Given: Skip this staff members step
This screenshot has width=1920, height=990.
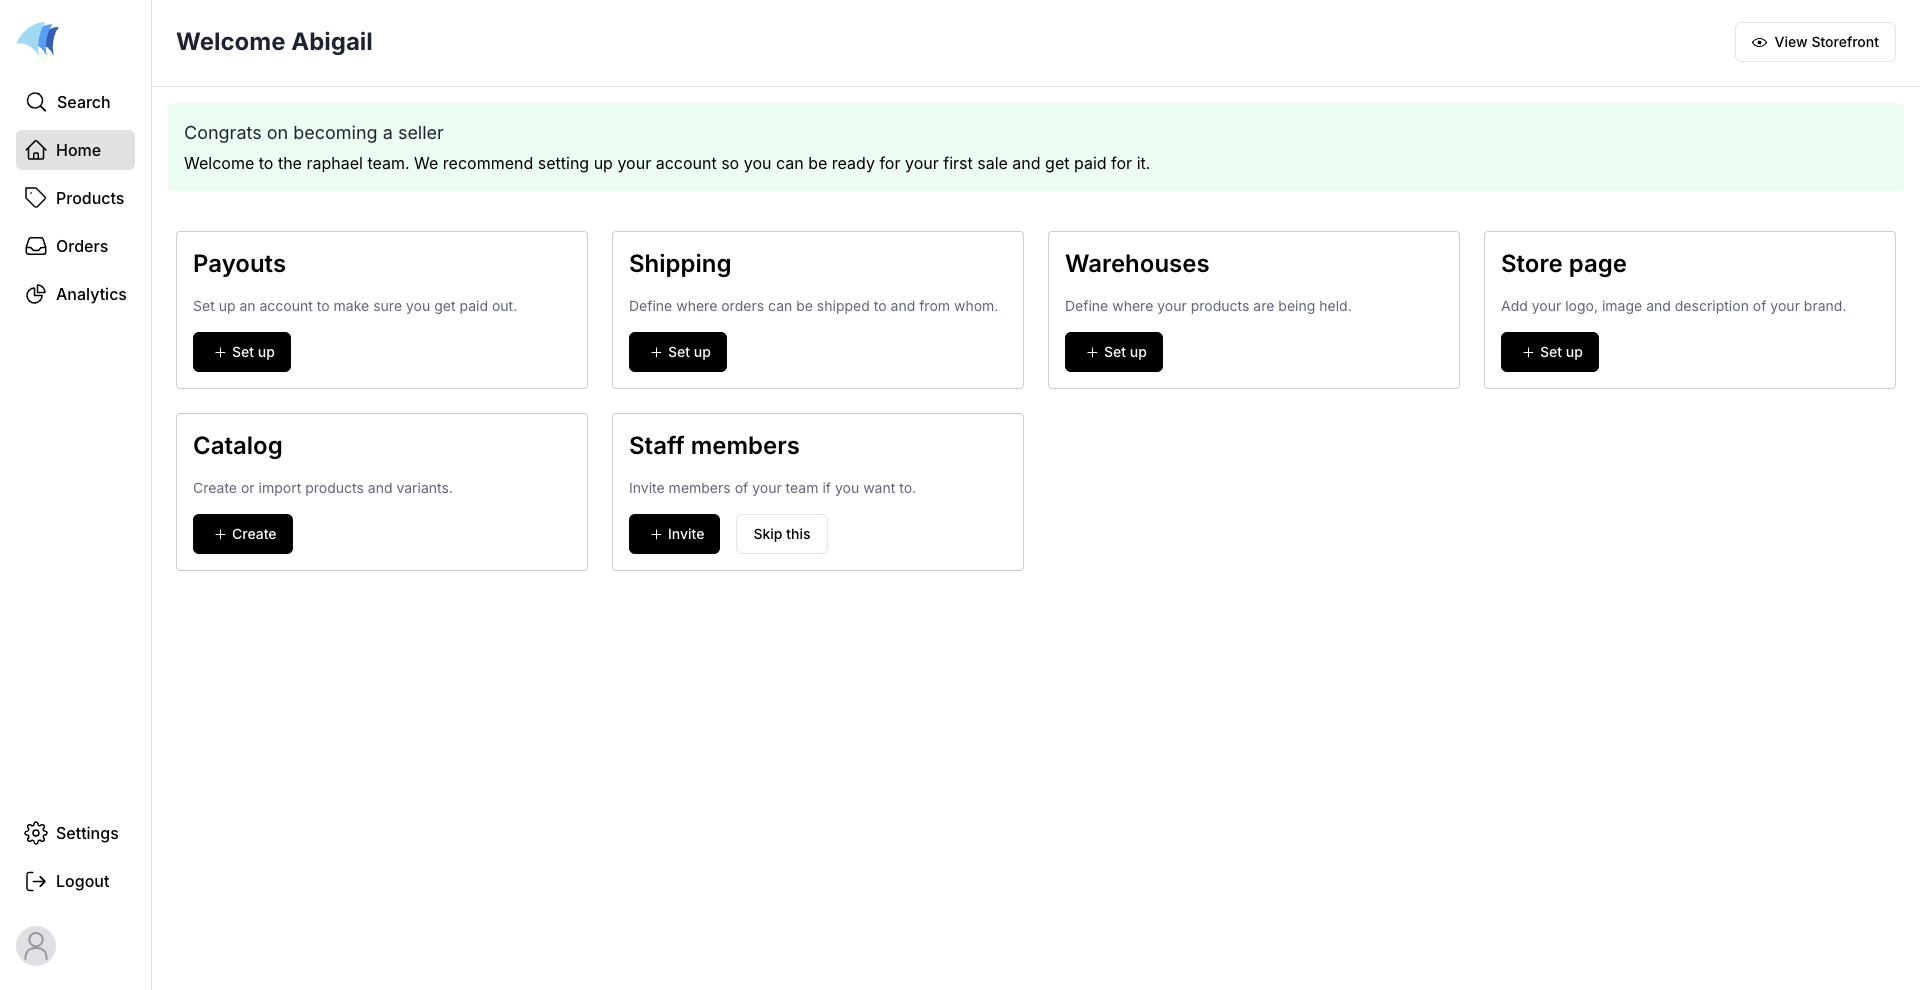Looking at the screenshot, I should 781,534.
